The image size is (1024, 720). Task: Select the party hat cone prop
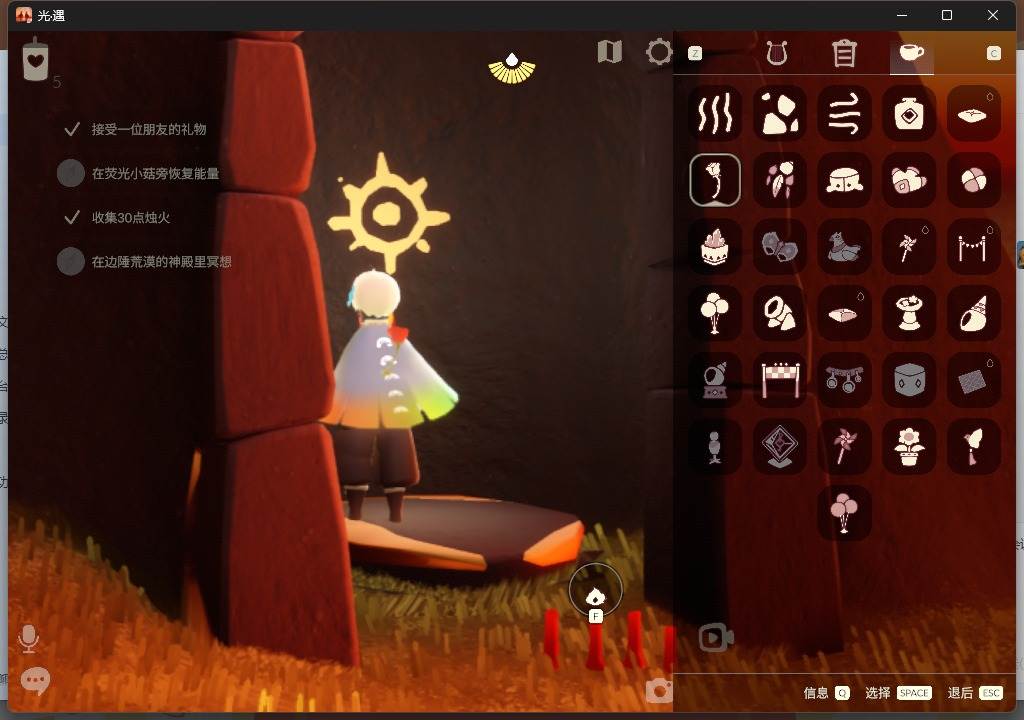[x=973, y=314]
